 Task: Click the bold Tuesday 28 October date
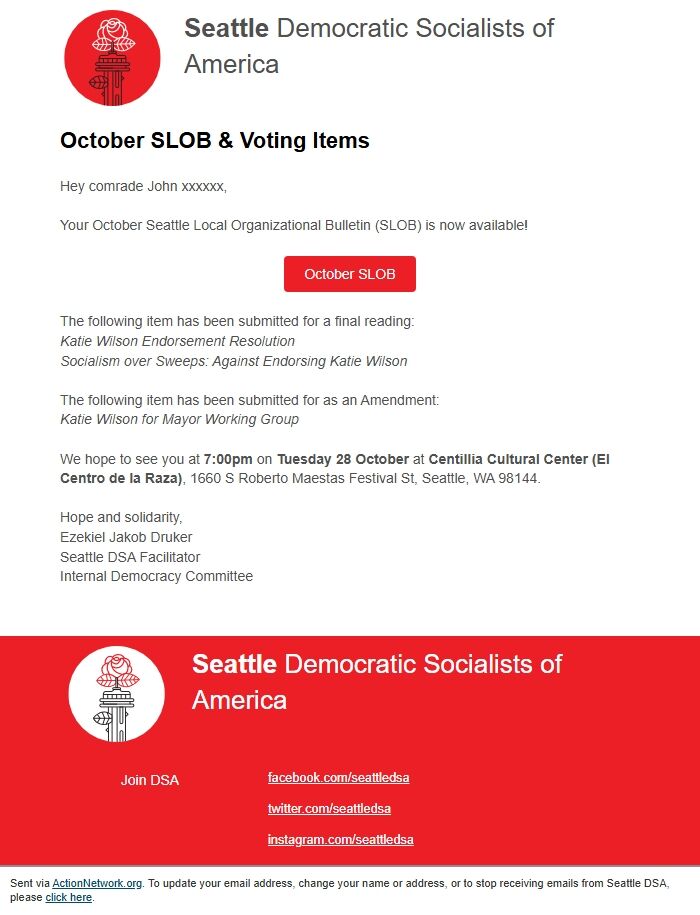(x=343, y=459)
